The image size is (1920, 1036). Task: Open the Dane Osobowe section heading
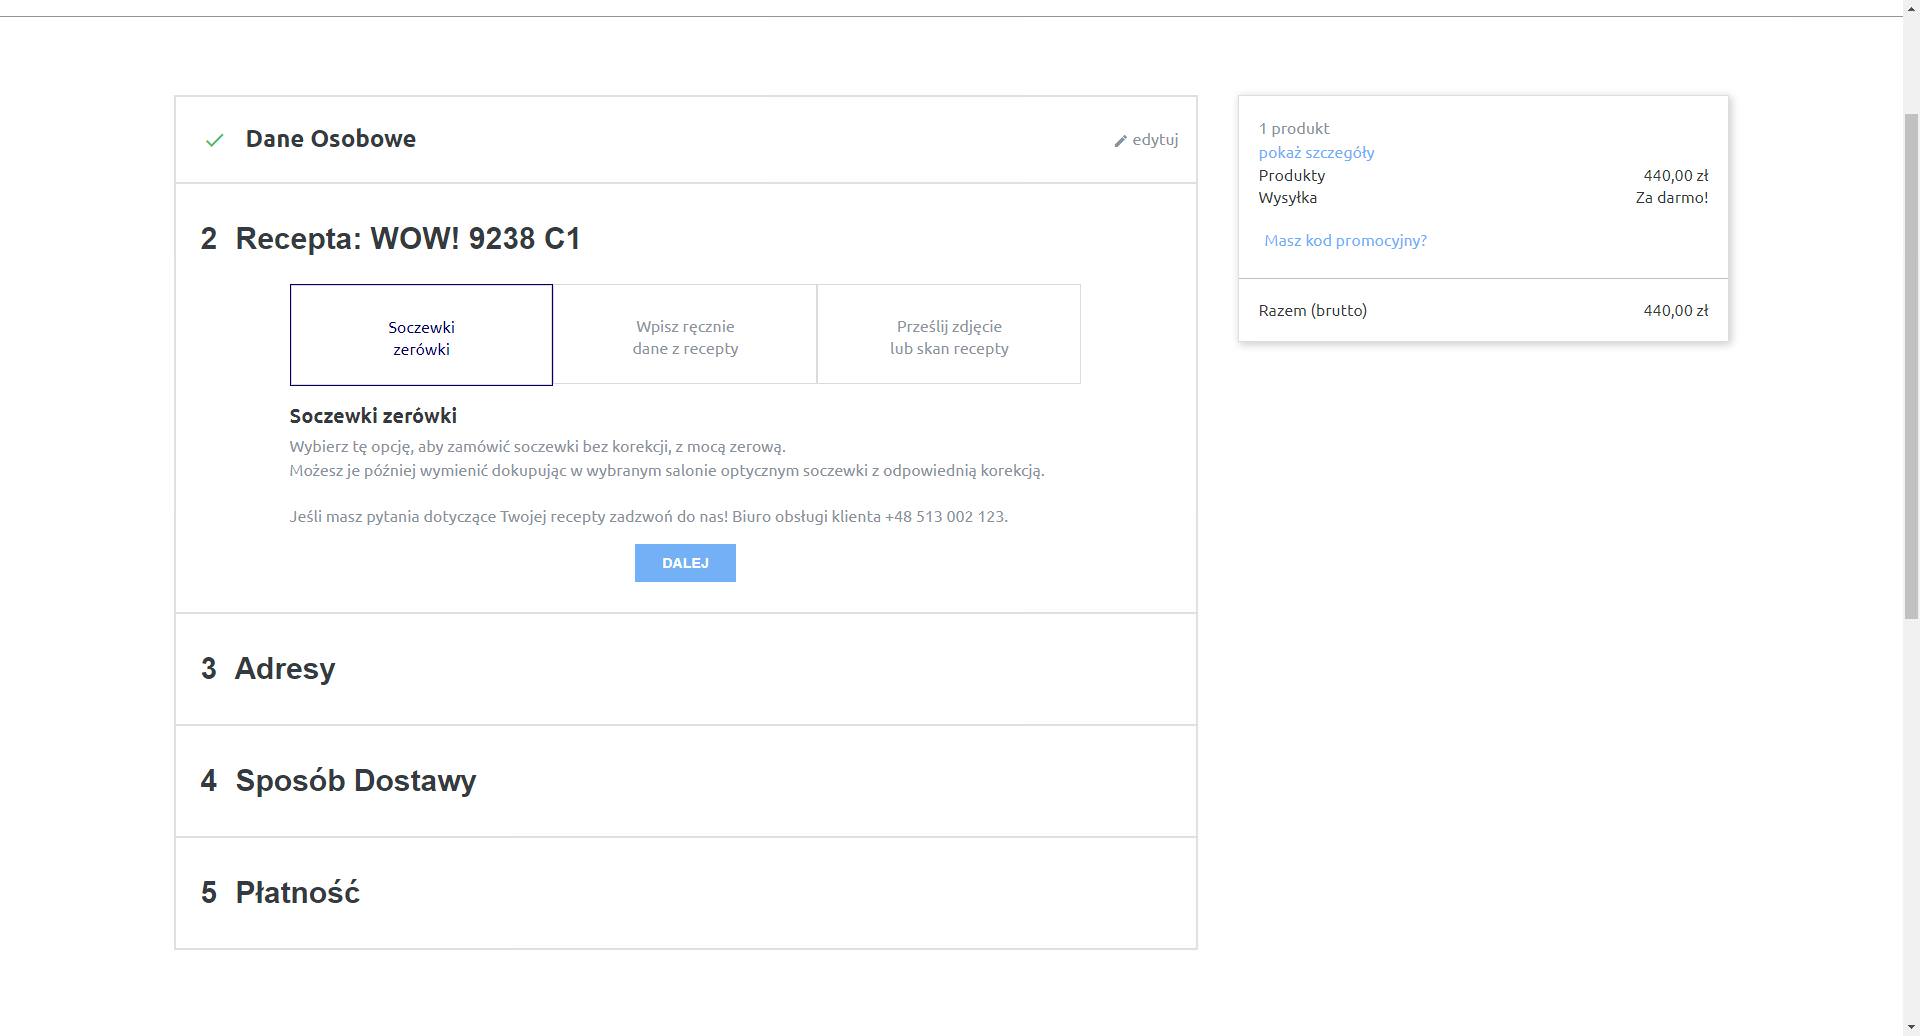pos(330,139)
